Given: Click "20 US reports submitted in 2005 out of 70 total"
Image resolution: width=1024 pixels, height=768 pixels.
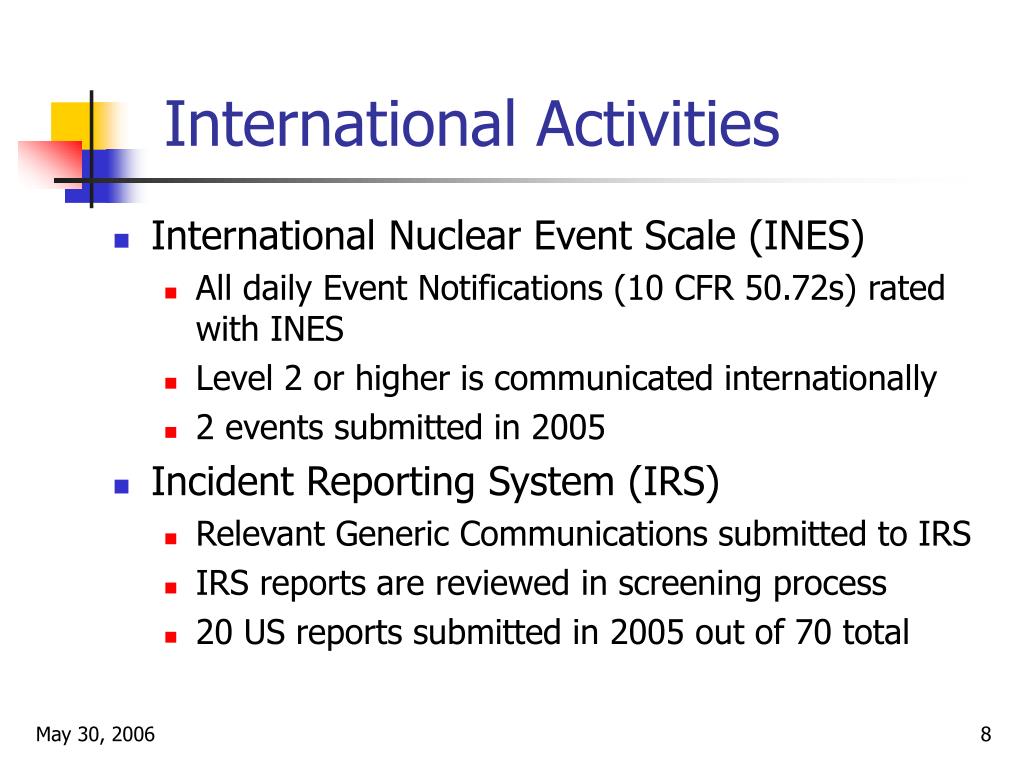Looking at the screenshot, I should tap(552, 633).
